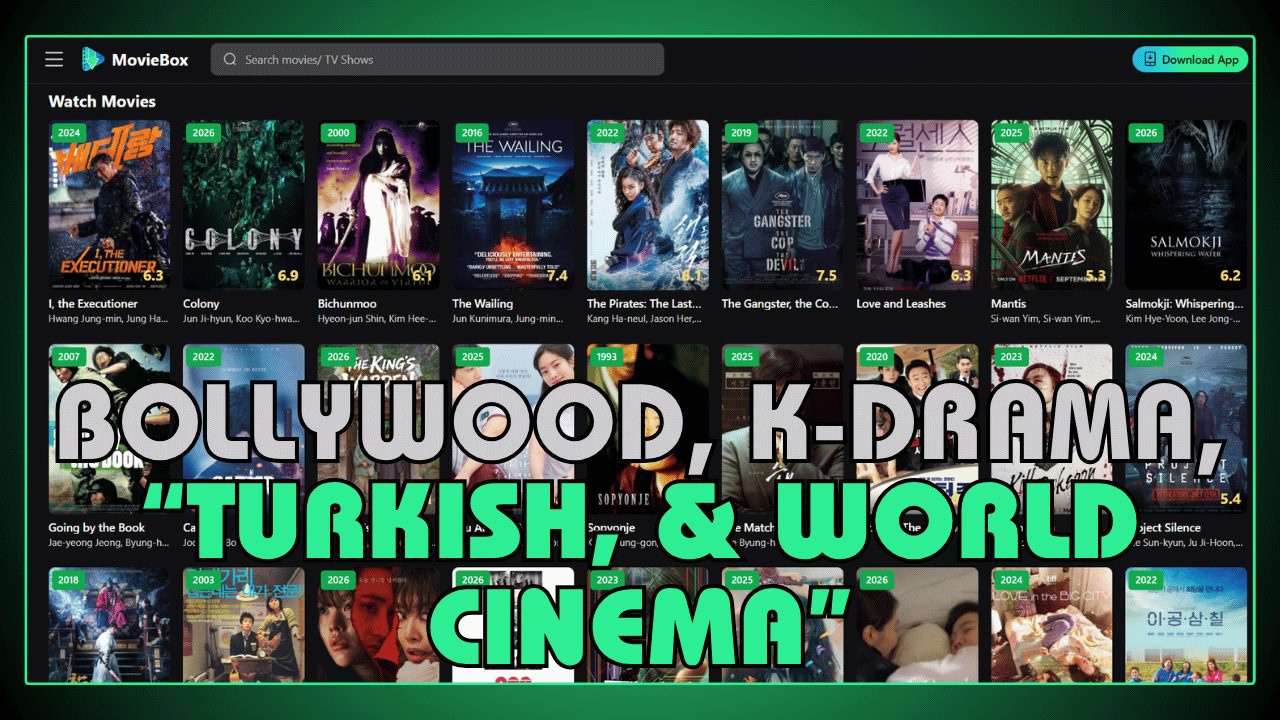Click the search magnifier icon

pyautogui.click(x=230, y=59)
